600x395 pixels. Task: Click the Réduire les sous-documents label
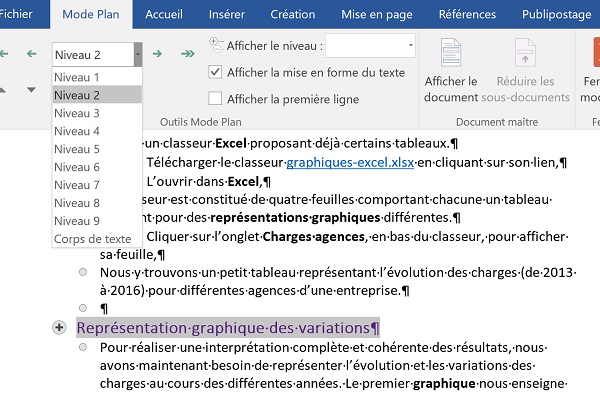[526, 89]
